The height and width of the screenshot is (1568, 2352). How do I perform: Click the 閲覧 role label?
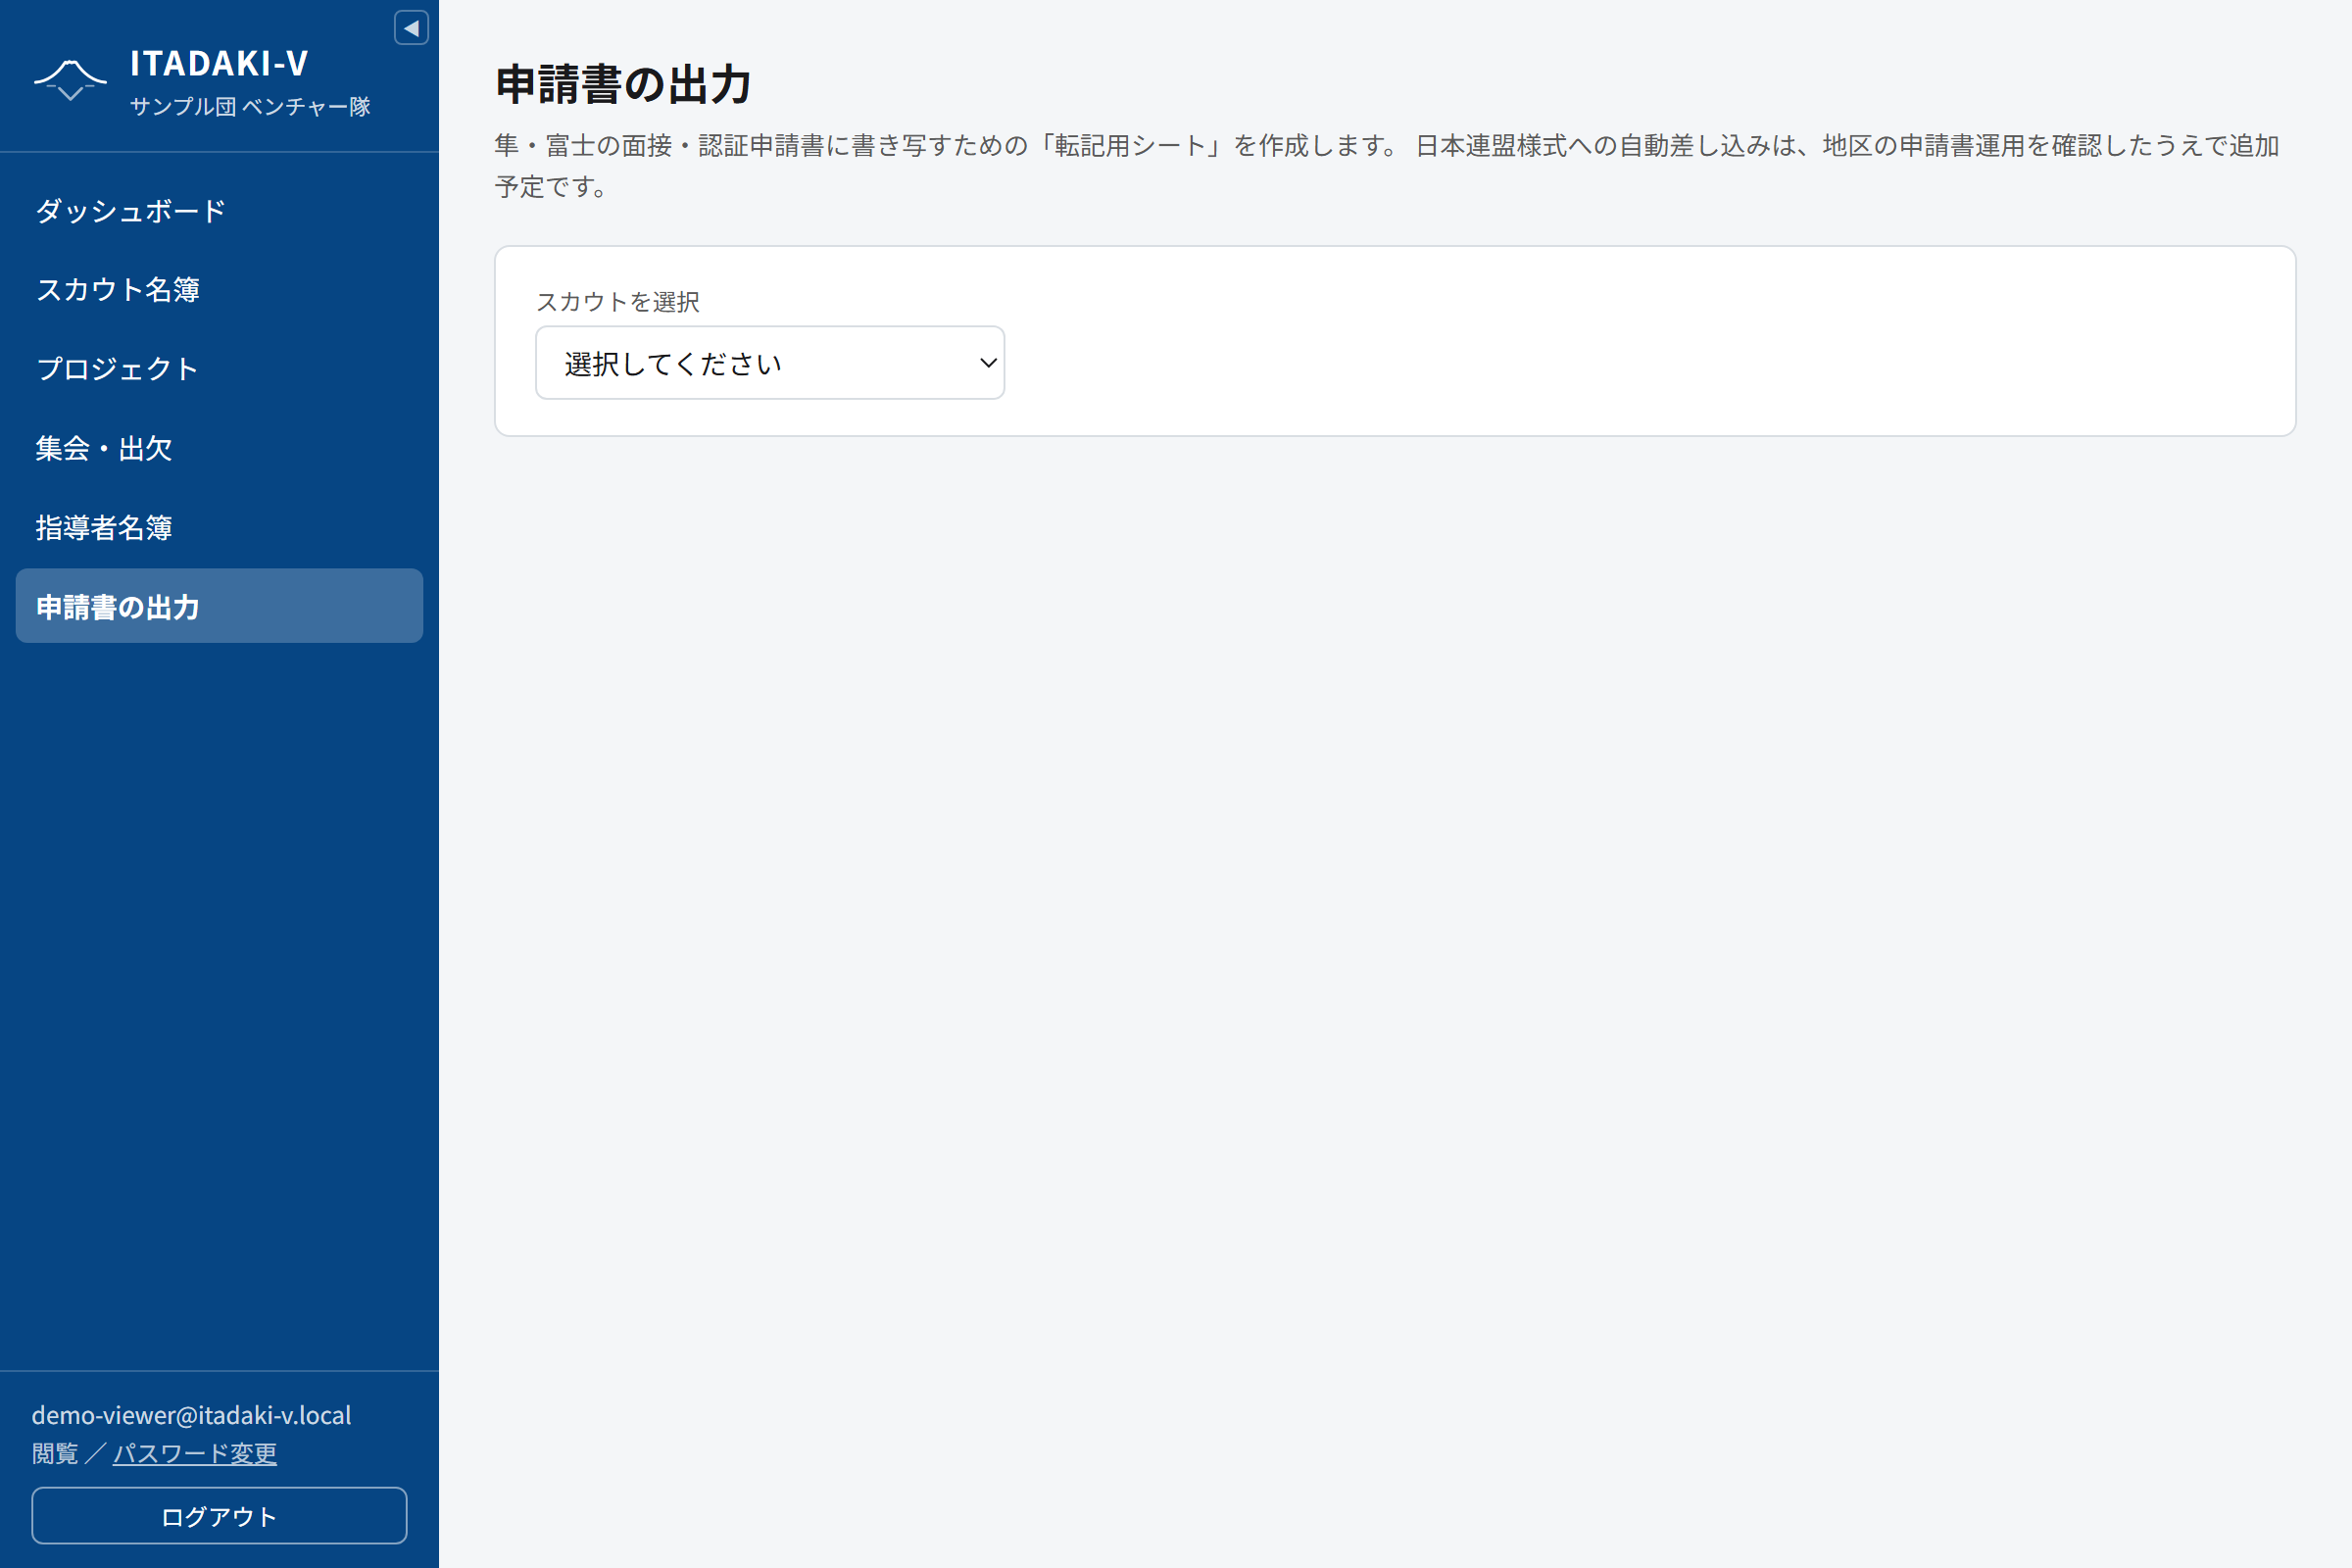point(55,1453)
